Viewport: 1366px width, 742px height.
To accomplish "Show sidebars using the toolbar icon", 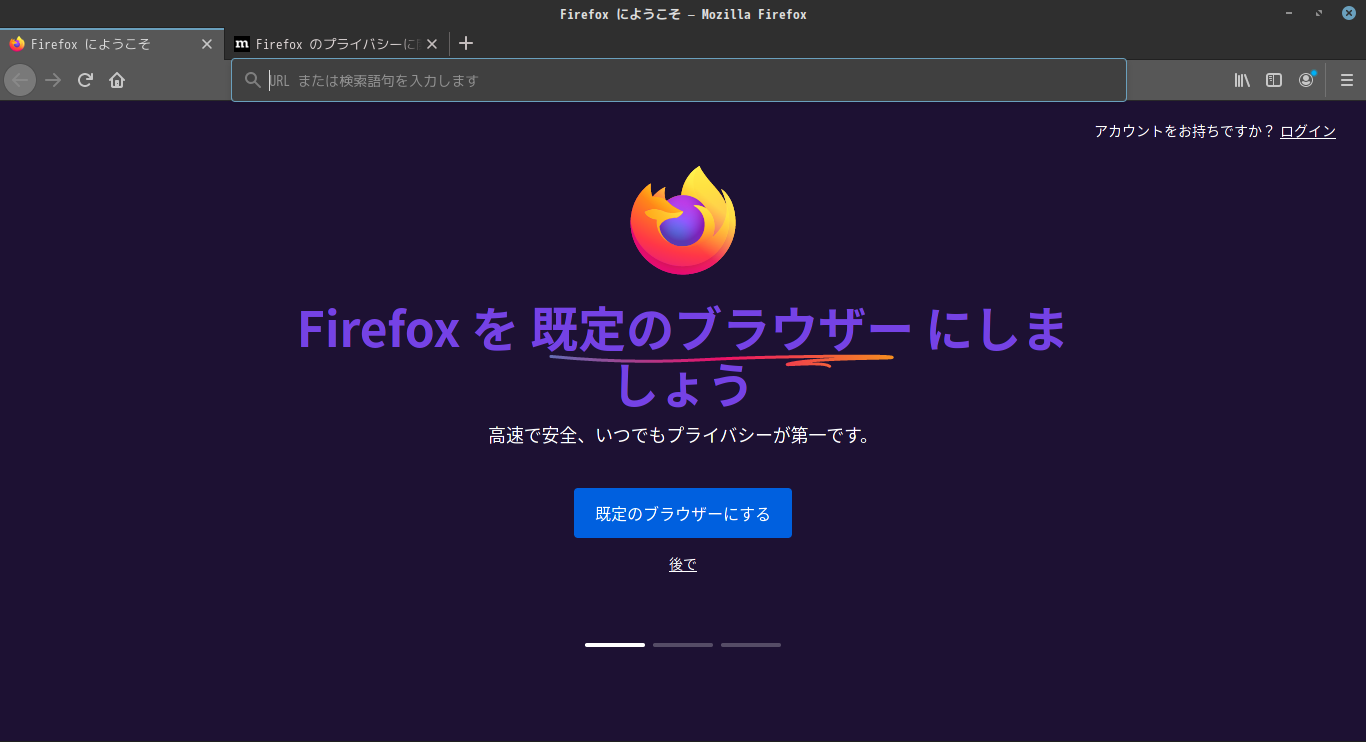I will tap(1274, 80).
